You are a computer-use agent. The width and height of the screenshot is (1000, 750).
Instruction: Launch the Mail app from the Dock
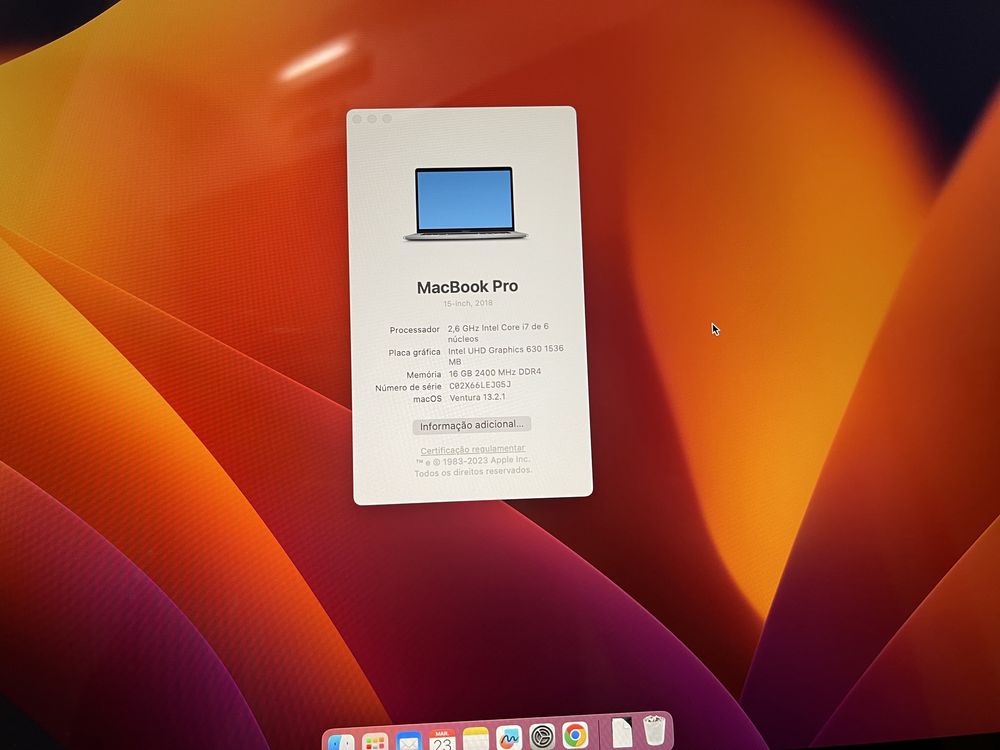(x=408, y=740)
